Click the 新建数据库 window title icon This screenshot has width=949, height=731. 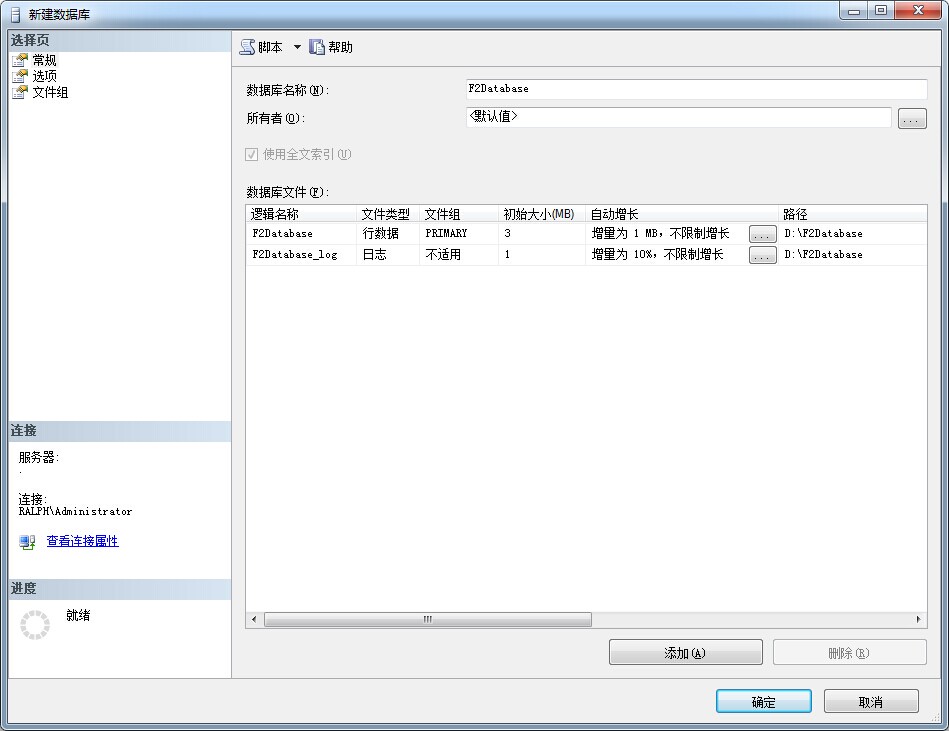tap(15, 14)
